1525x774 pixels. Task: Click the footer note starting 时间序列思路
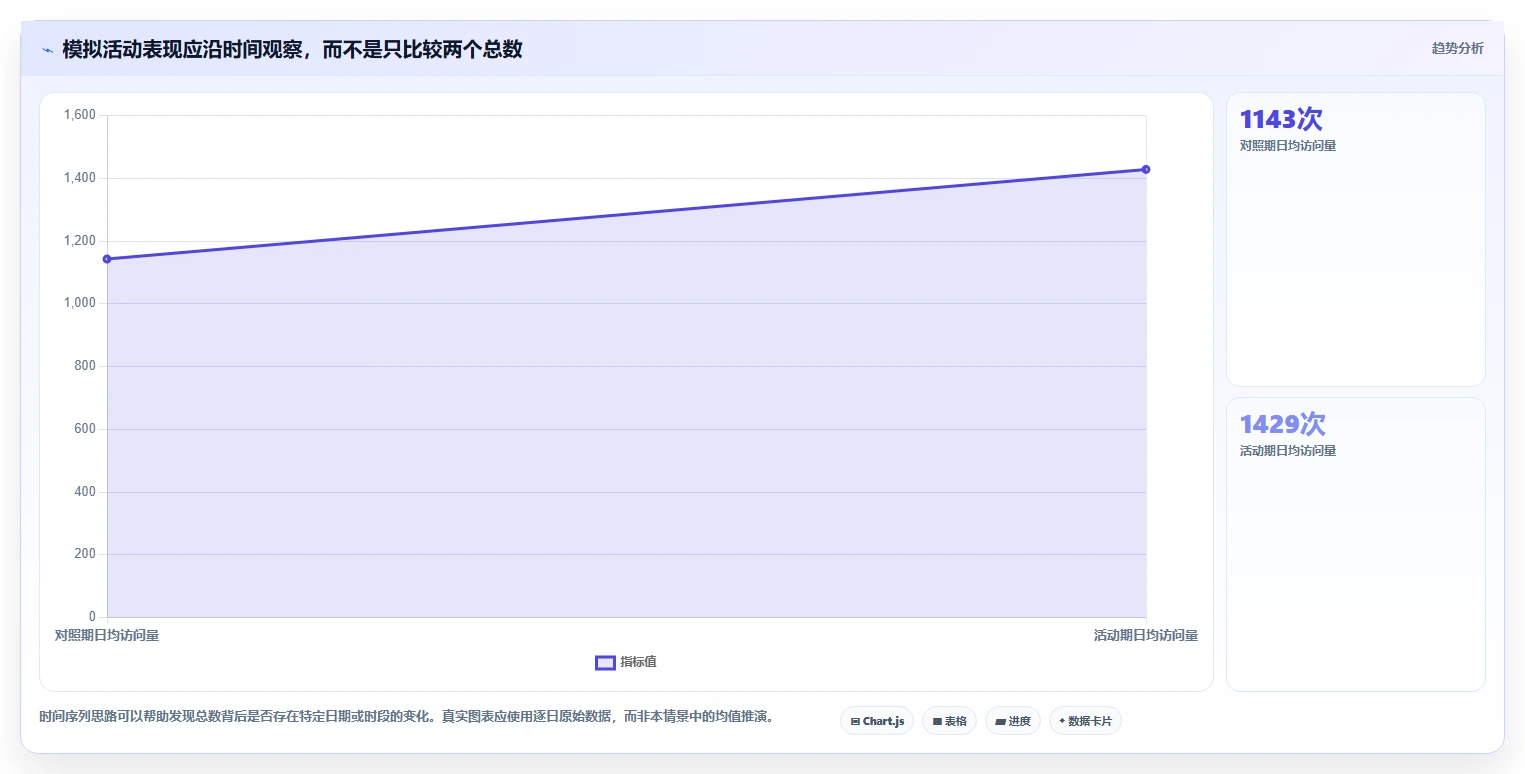coord(407,717)
